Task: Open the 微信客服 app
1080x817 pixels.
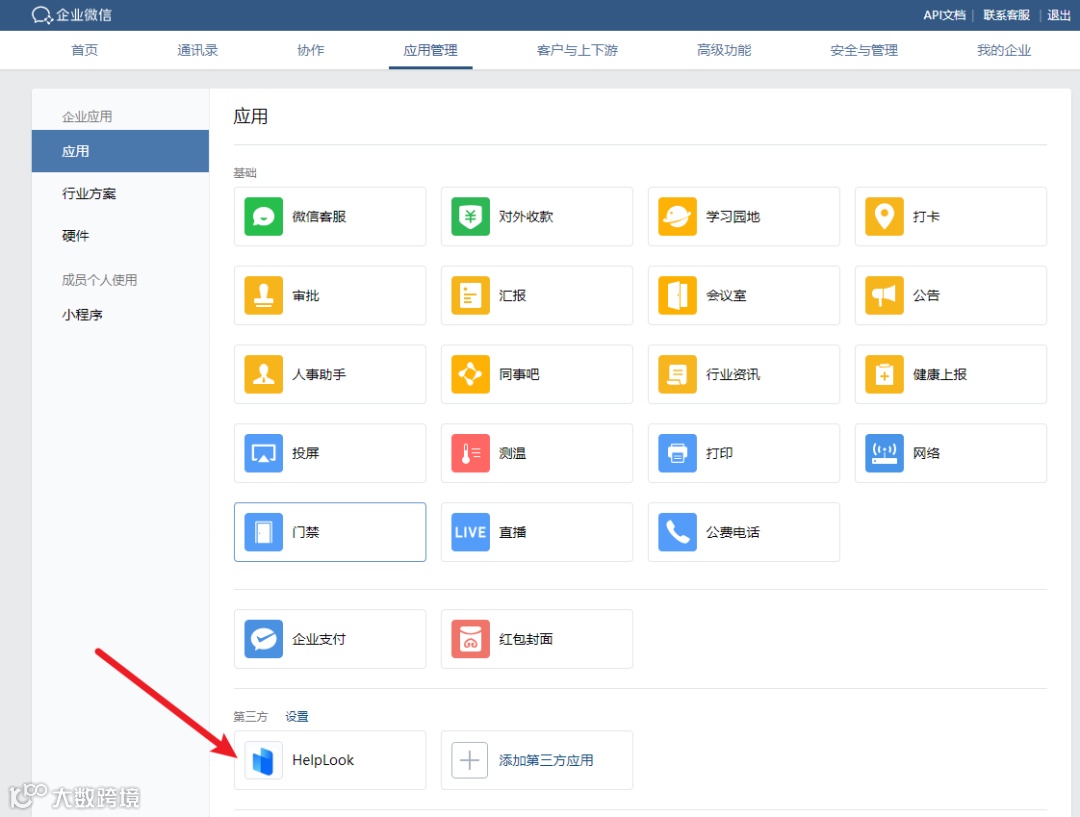Action: (x=330, y=216)
